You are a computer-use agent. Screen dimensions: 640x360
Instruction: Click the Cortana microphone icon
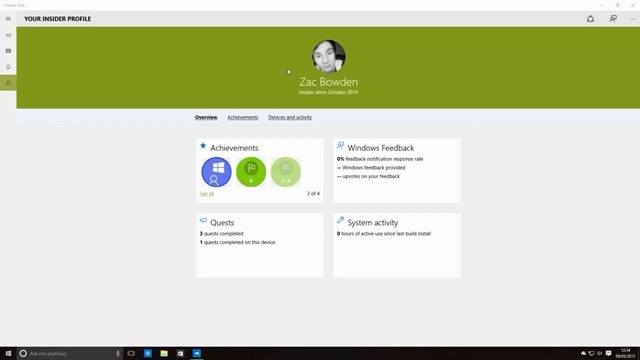(118, 353)
